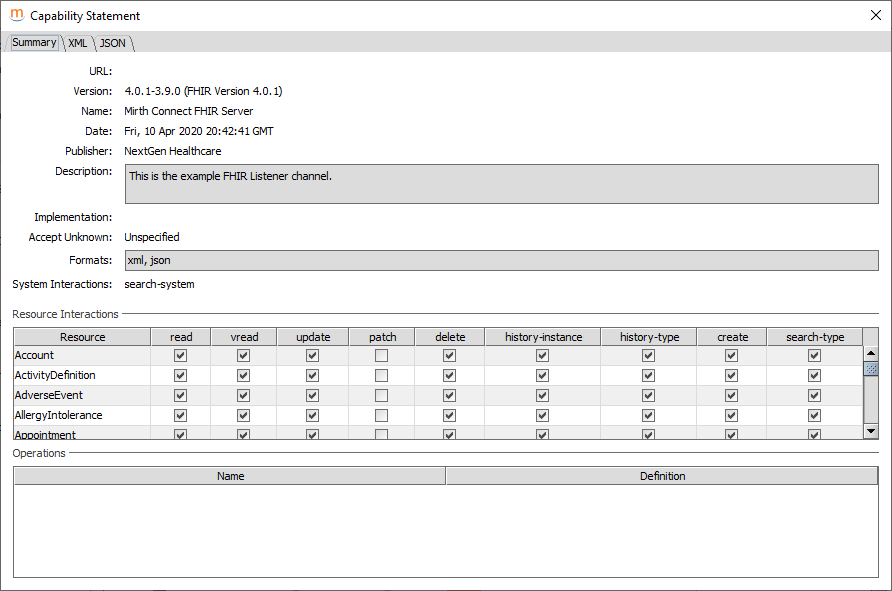Click the vread column header
The image size is (892, 591).
tap(244, 337)
